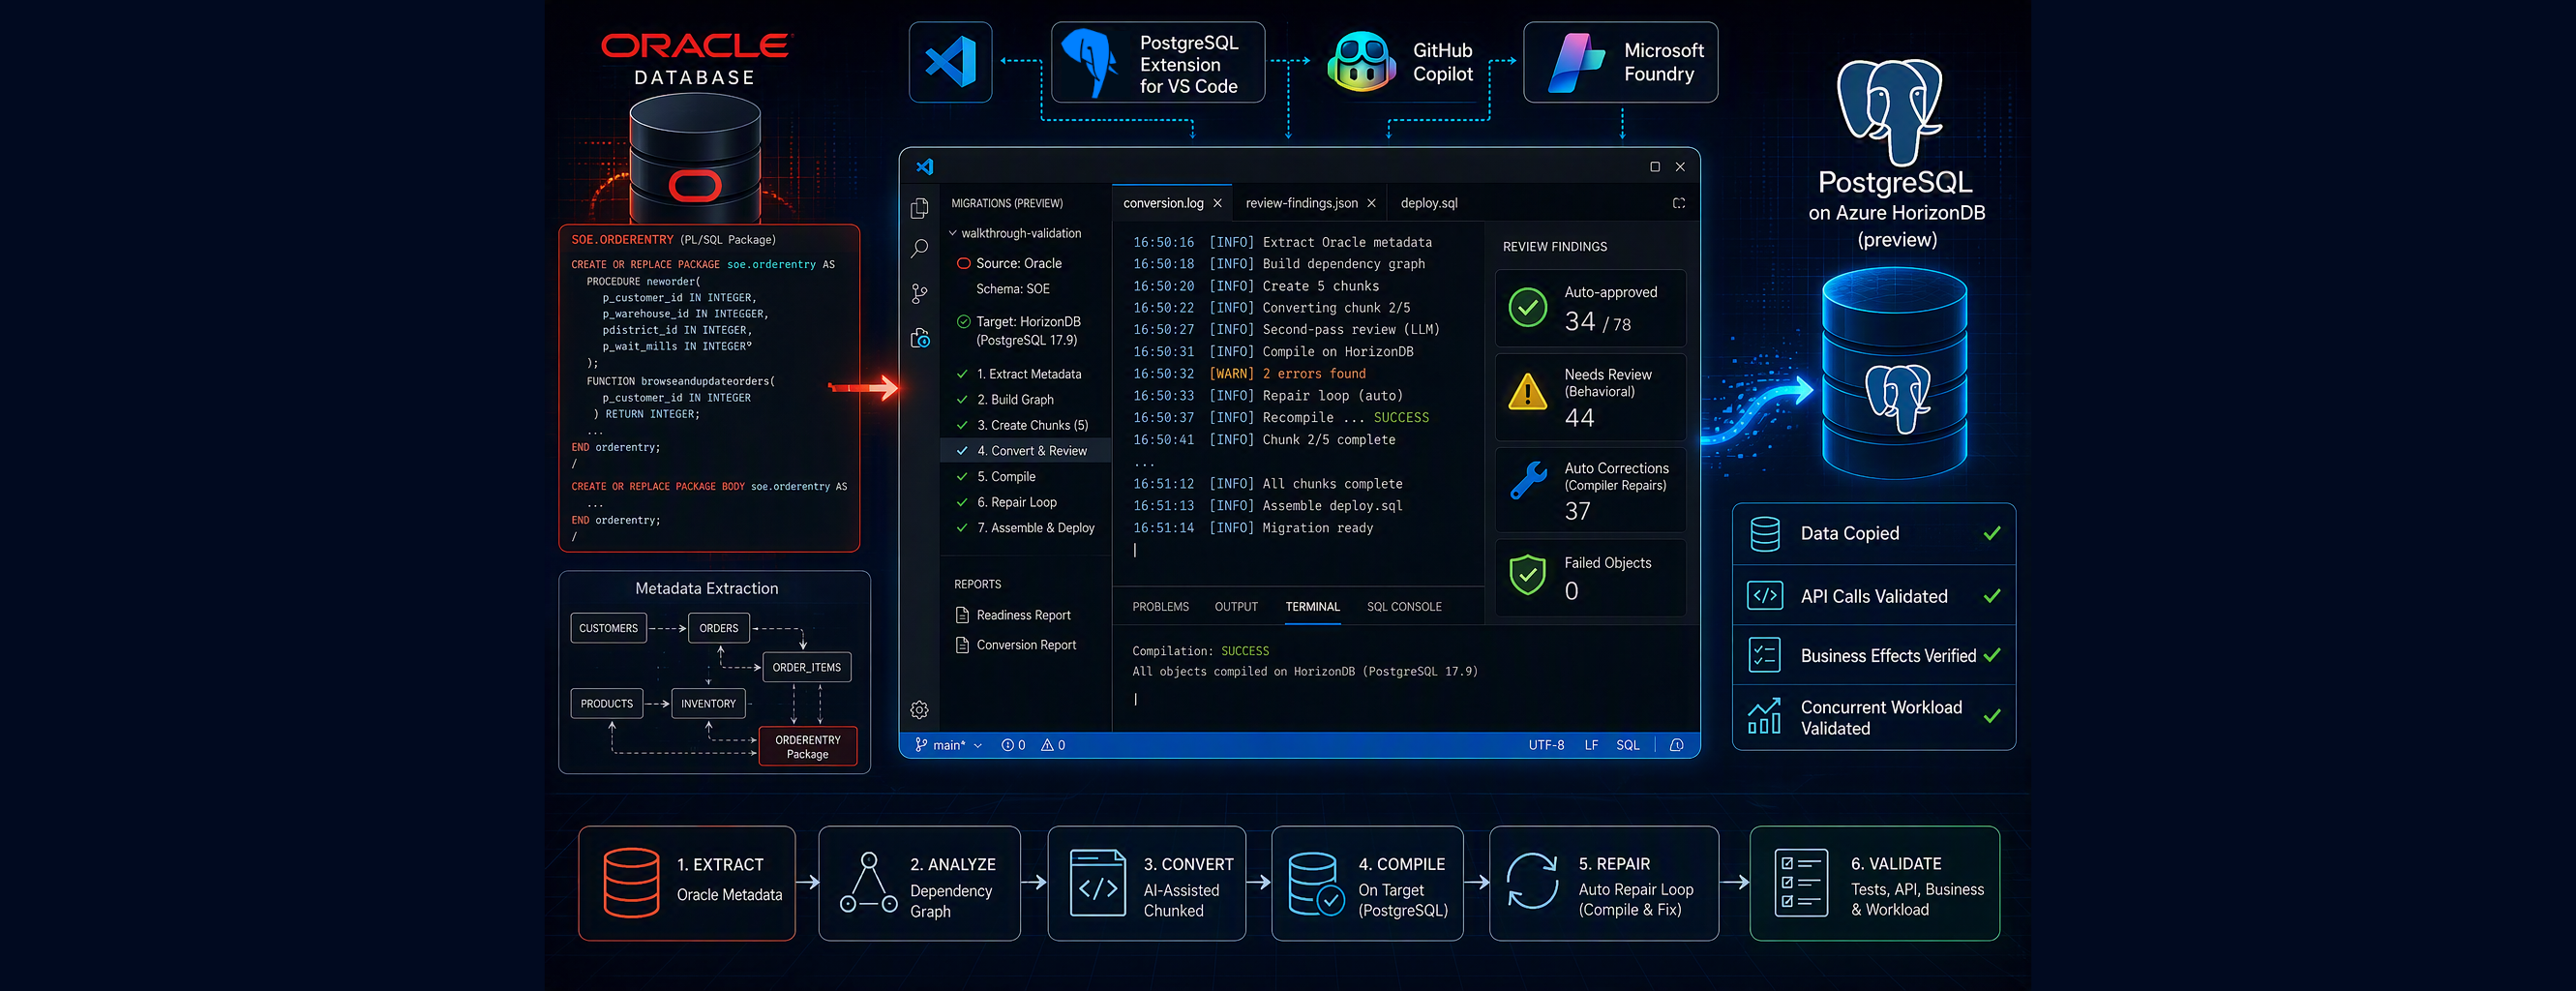Viewport: 2576px width, 991px height.
Task: Click the LF line ending in status bar
Action: [x=1591, y=745]
